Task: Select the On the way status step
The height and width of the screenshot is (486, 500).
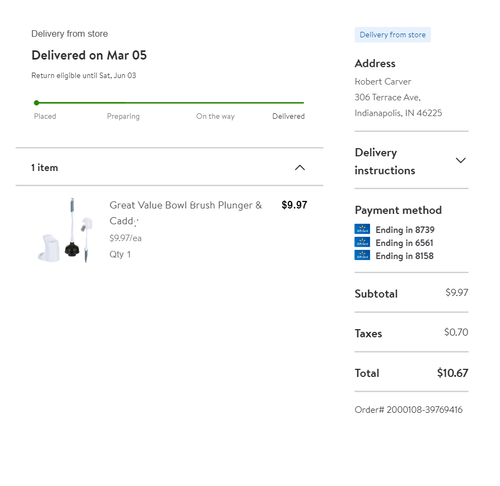Action: (x=215, y=116)
